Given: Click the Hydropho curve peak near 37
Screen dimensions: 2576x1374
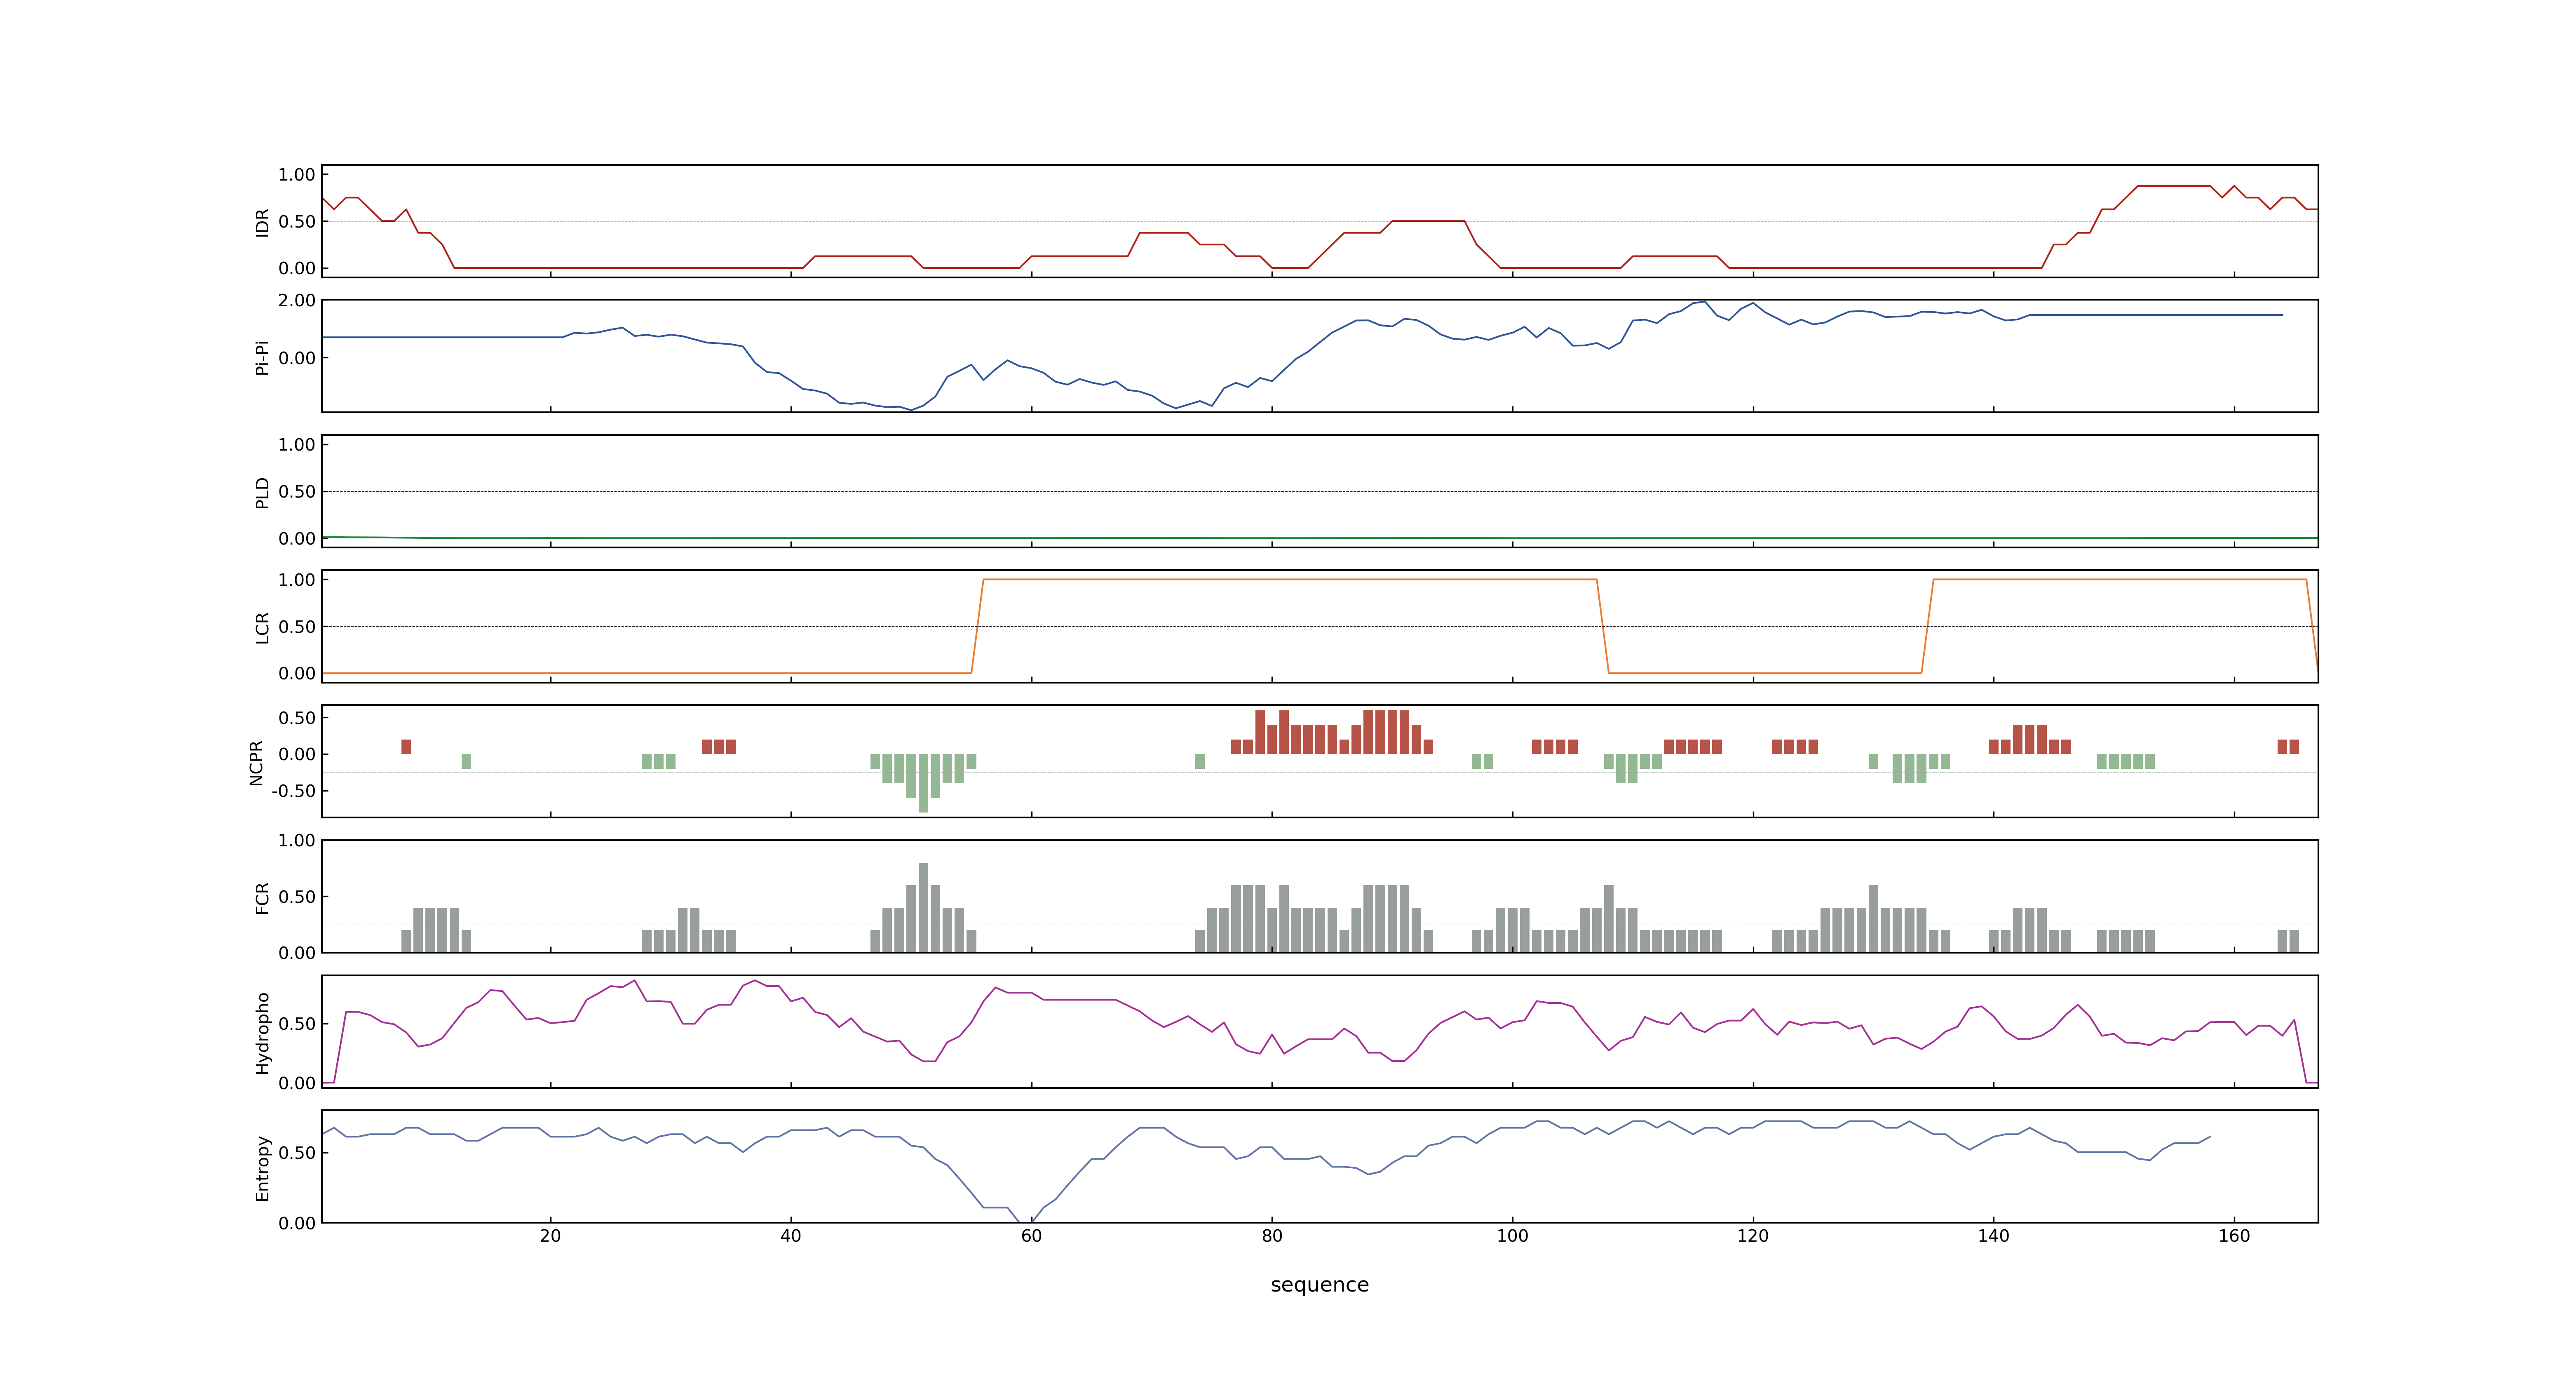Looking at the screenshot, I should pyautogui.click(x=755, y=981).
